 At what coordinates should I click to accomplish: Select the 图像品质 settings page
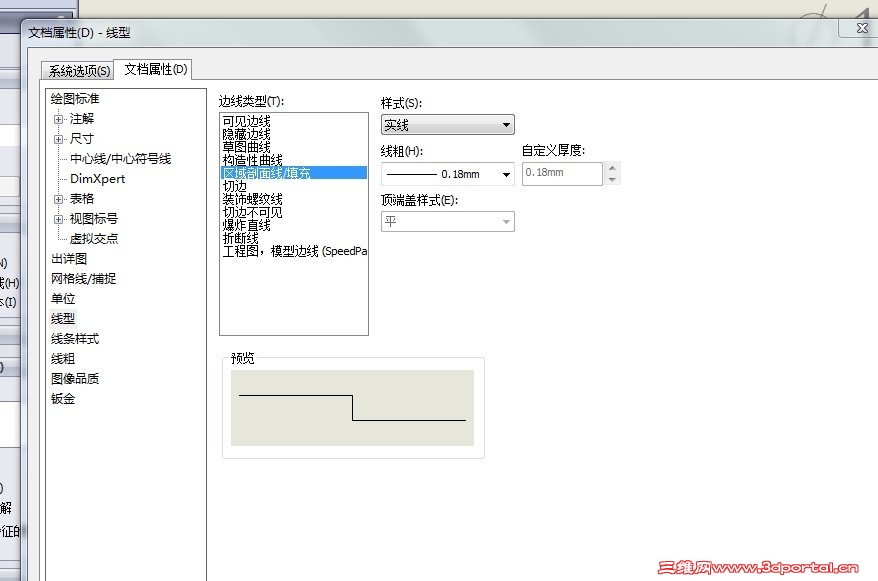click(75, 378)
